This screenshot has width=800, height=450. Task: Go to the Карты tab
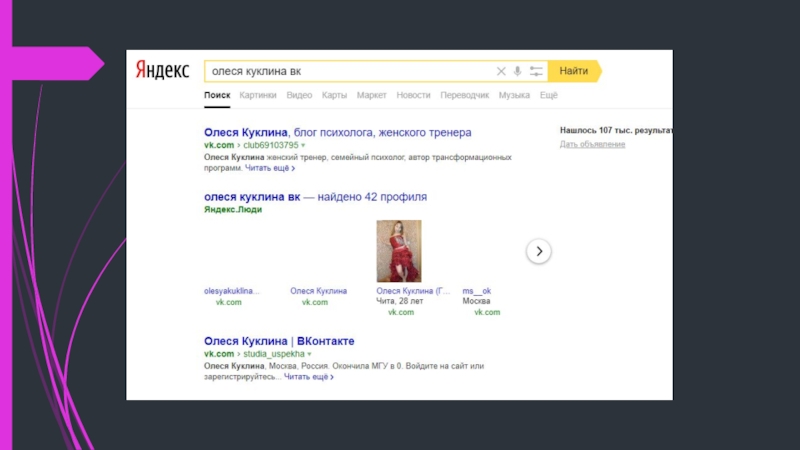[334, 95]
